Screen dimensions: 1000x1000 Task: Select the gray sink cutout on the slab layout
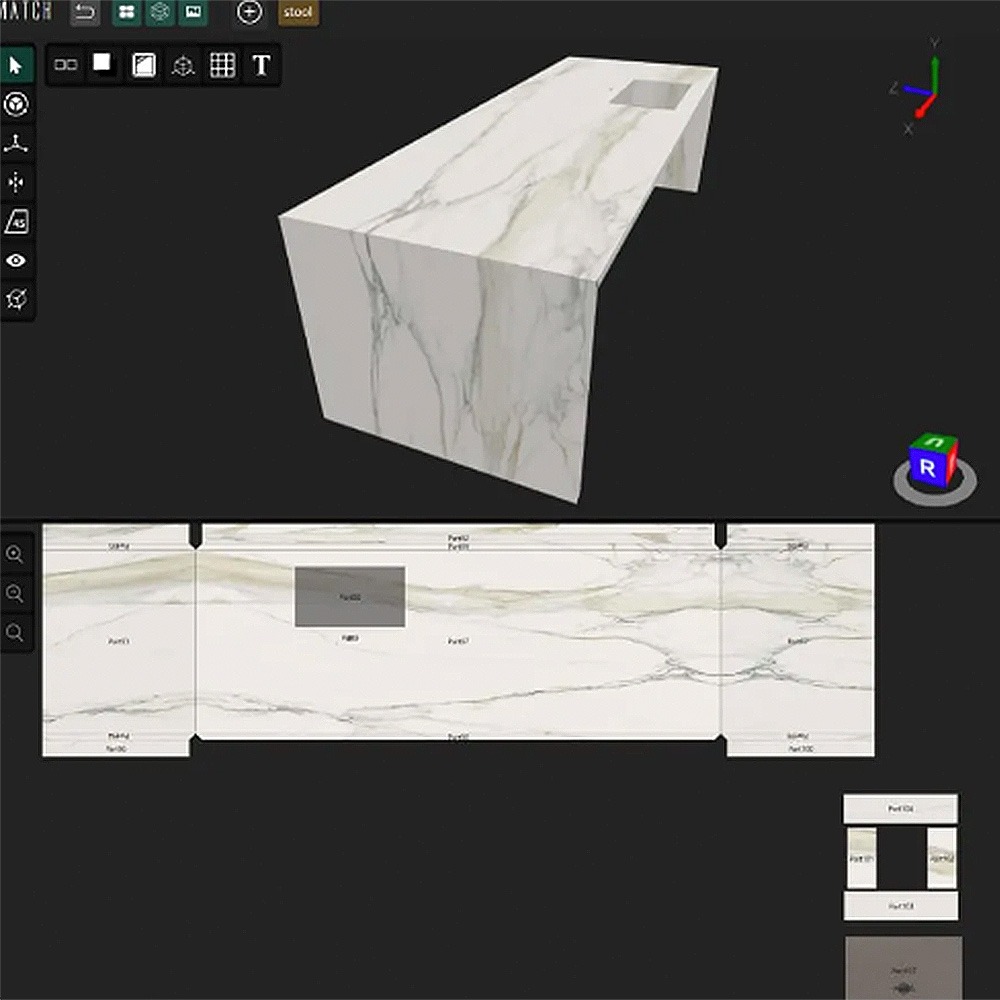(349, 596)
